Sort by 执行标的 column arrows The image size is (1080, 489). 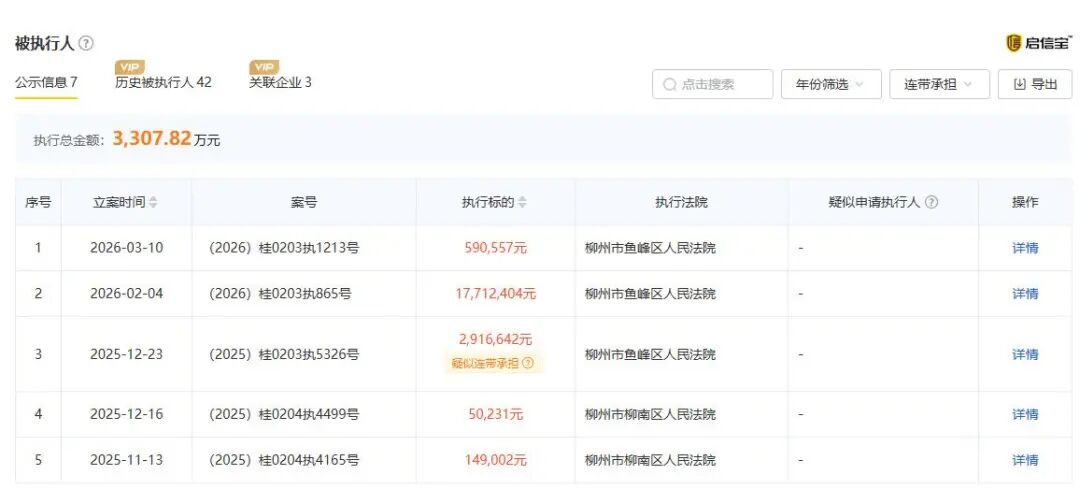522,202
